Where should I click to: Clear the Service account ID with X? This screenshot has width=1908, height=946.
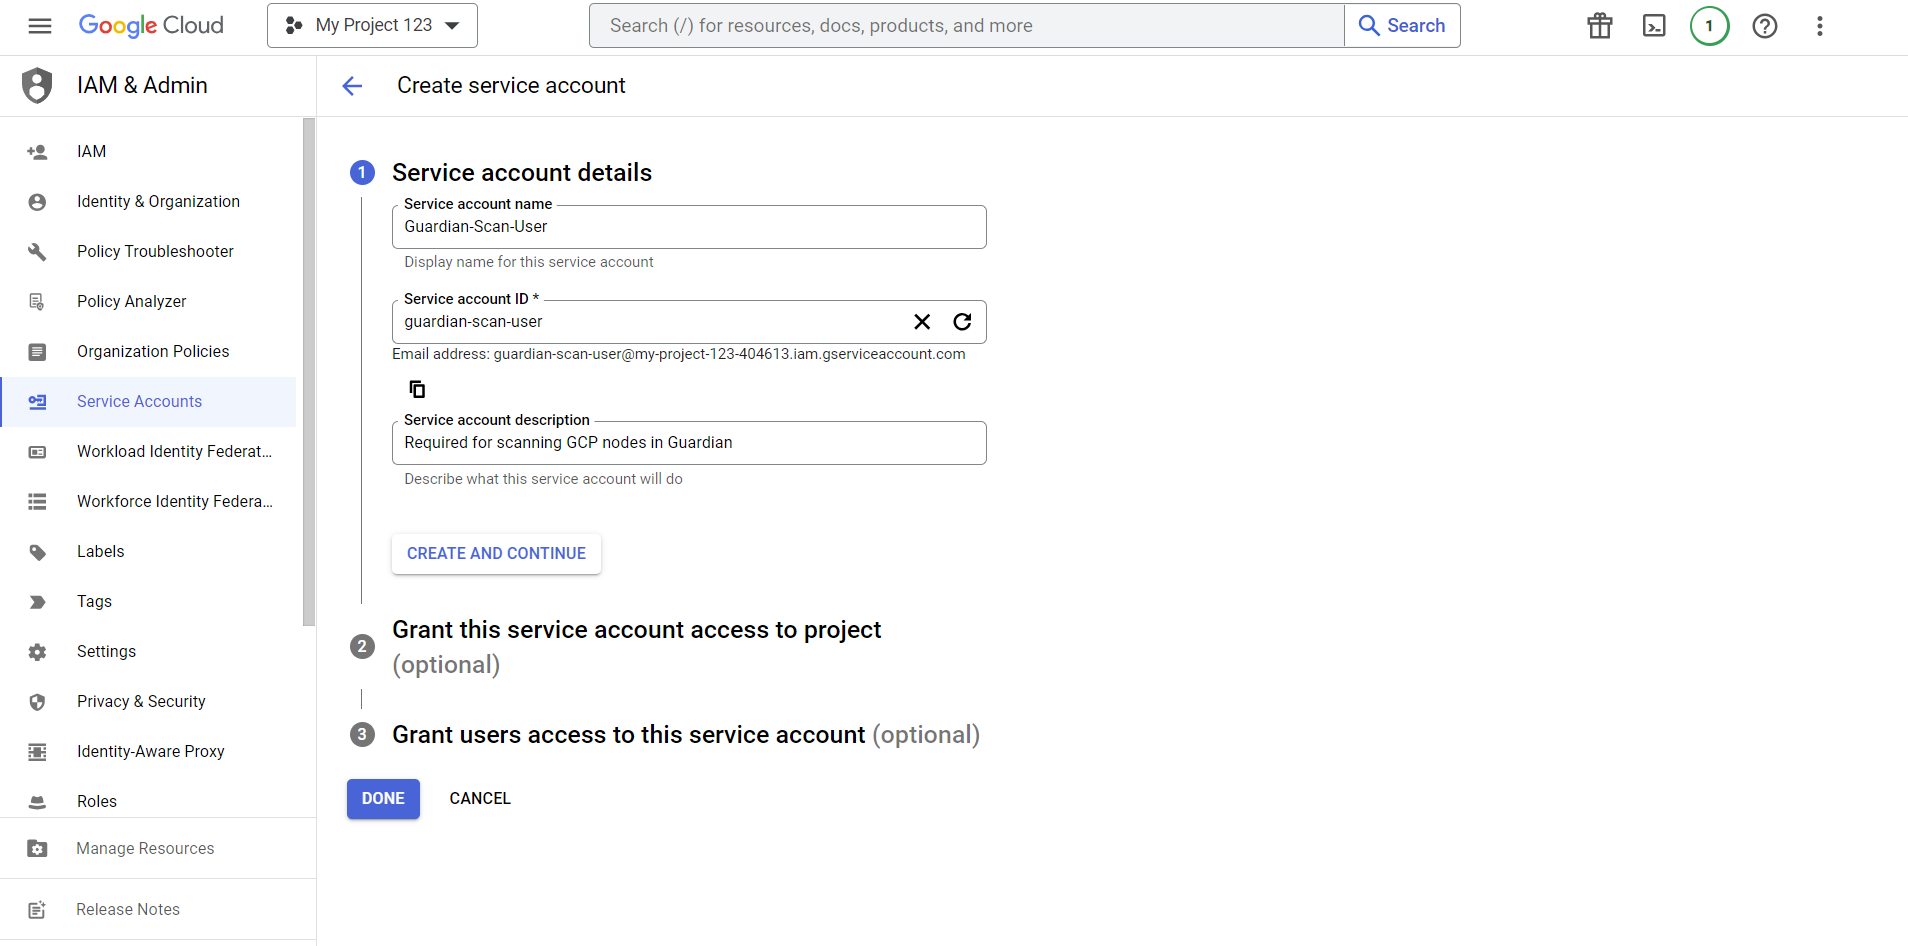click(922, 322)
